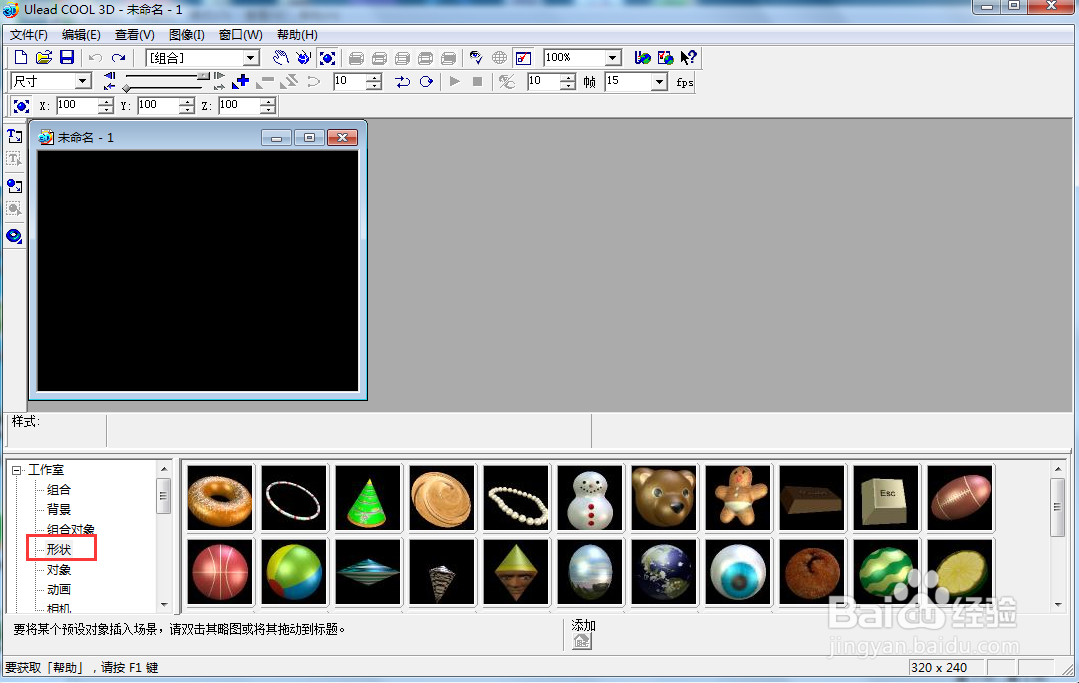
Task: Toggle the loop playback icon
Action: [426, 82]
